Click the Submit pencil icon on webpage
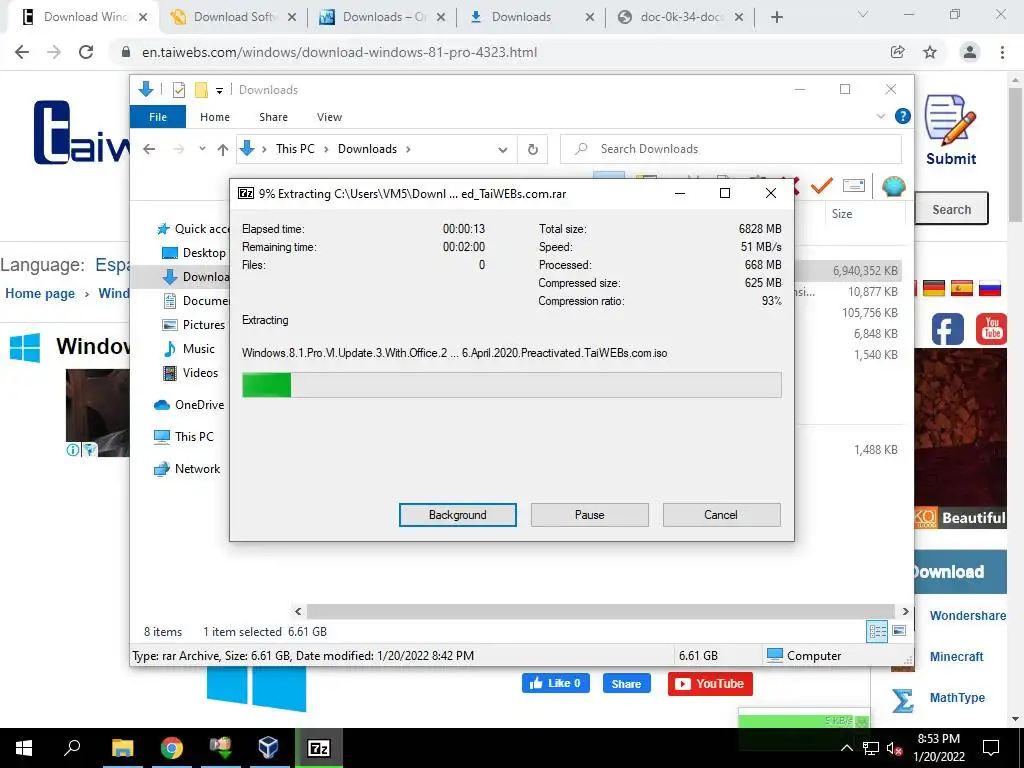Image resolution: width=1024 pixels, height=768 pixels. [950, 120]
